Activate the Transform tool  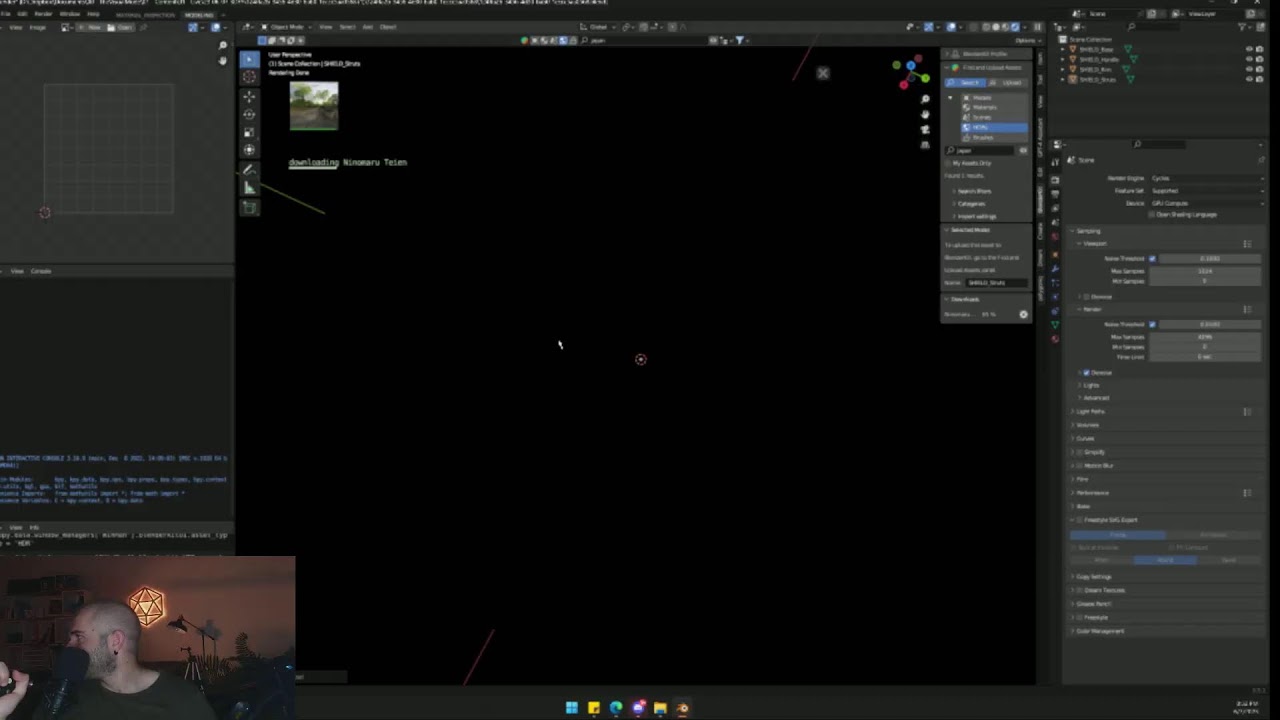click(249, 150)
